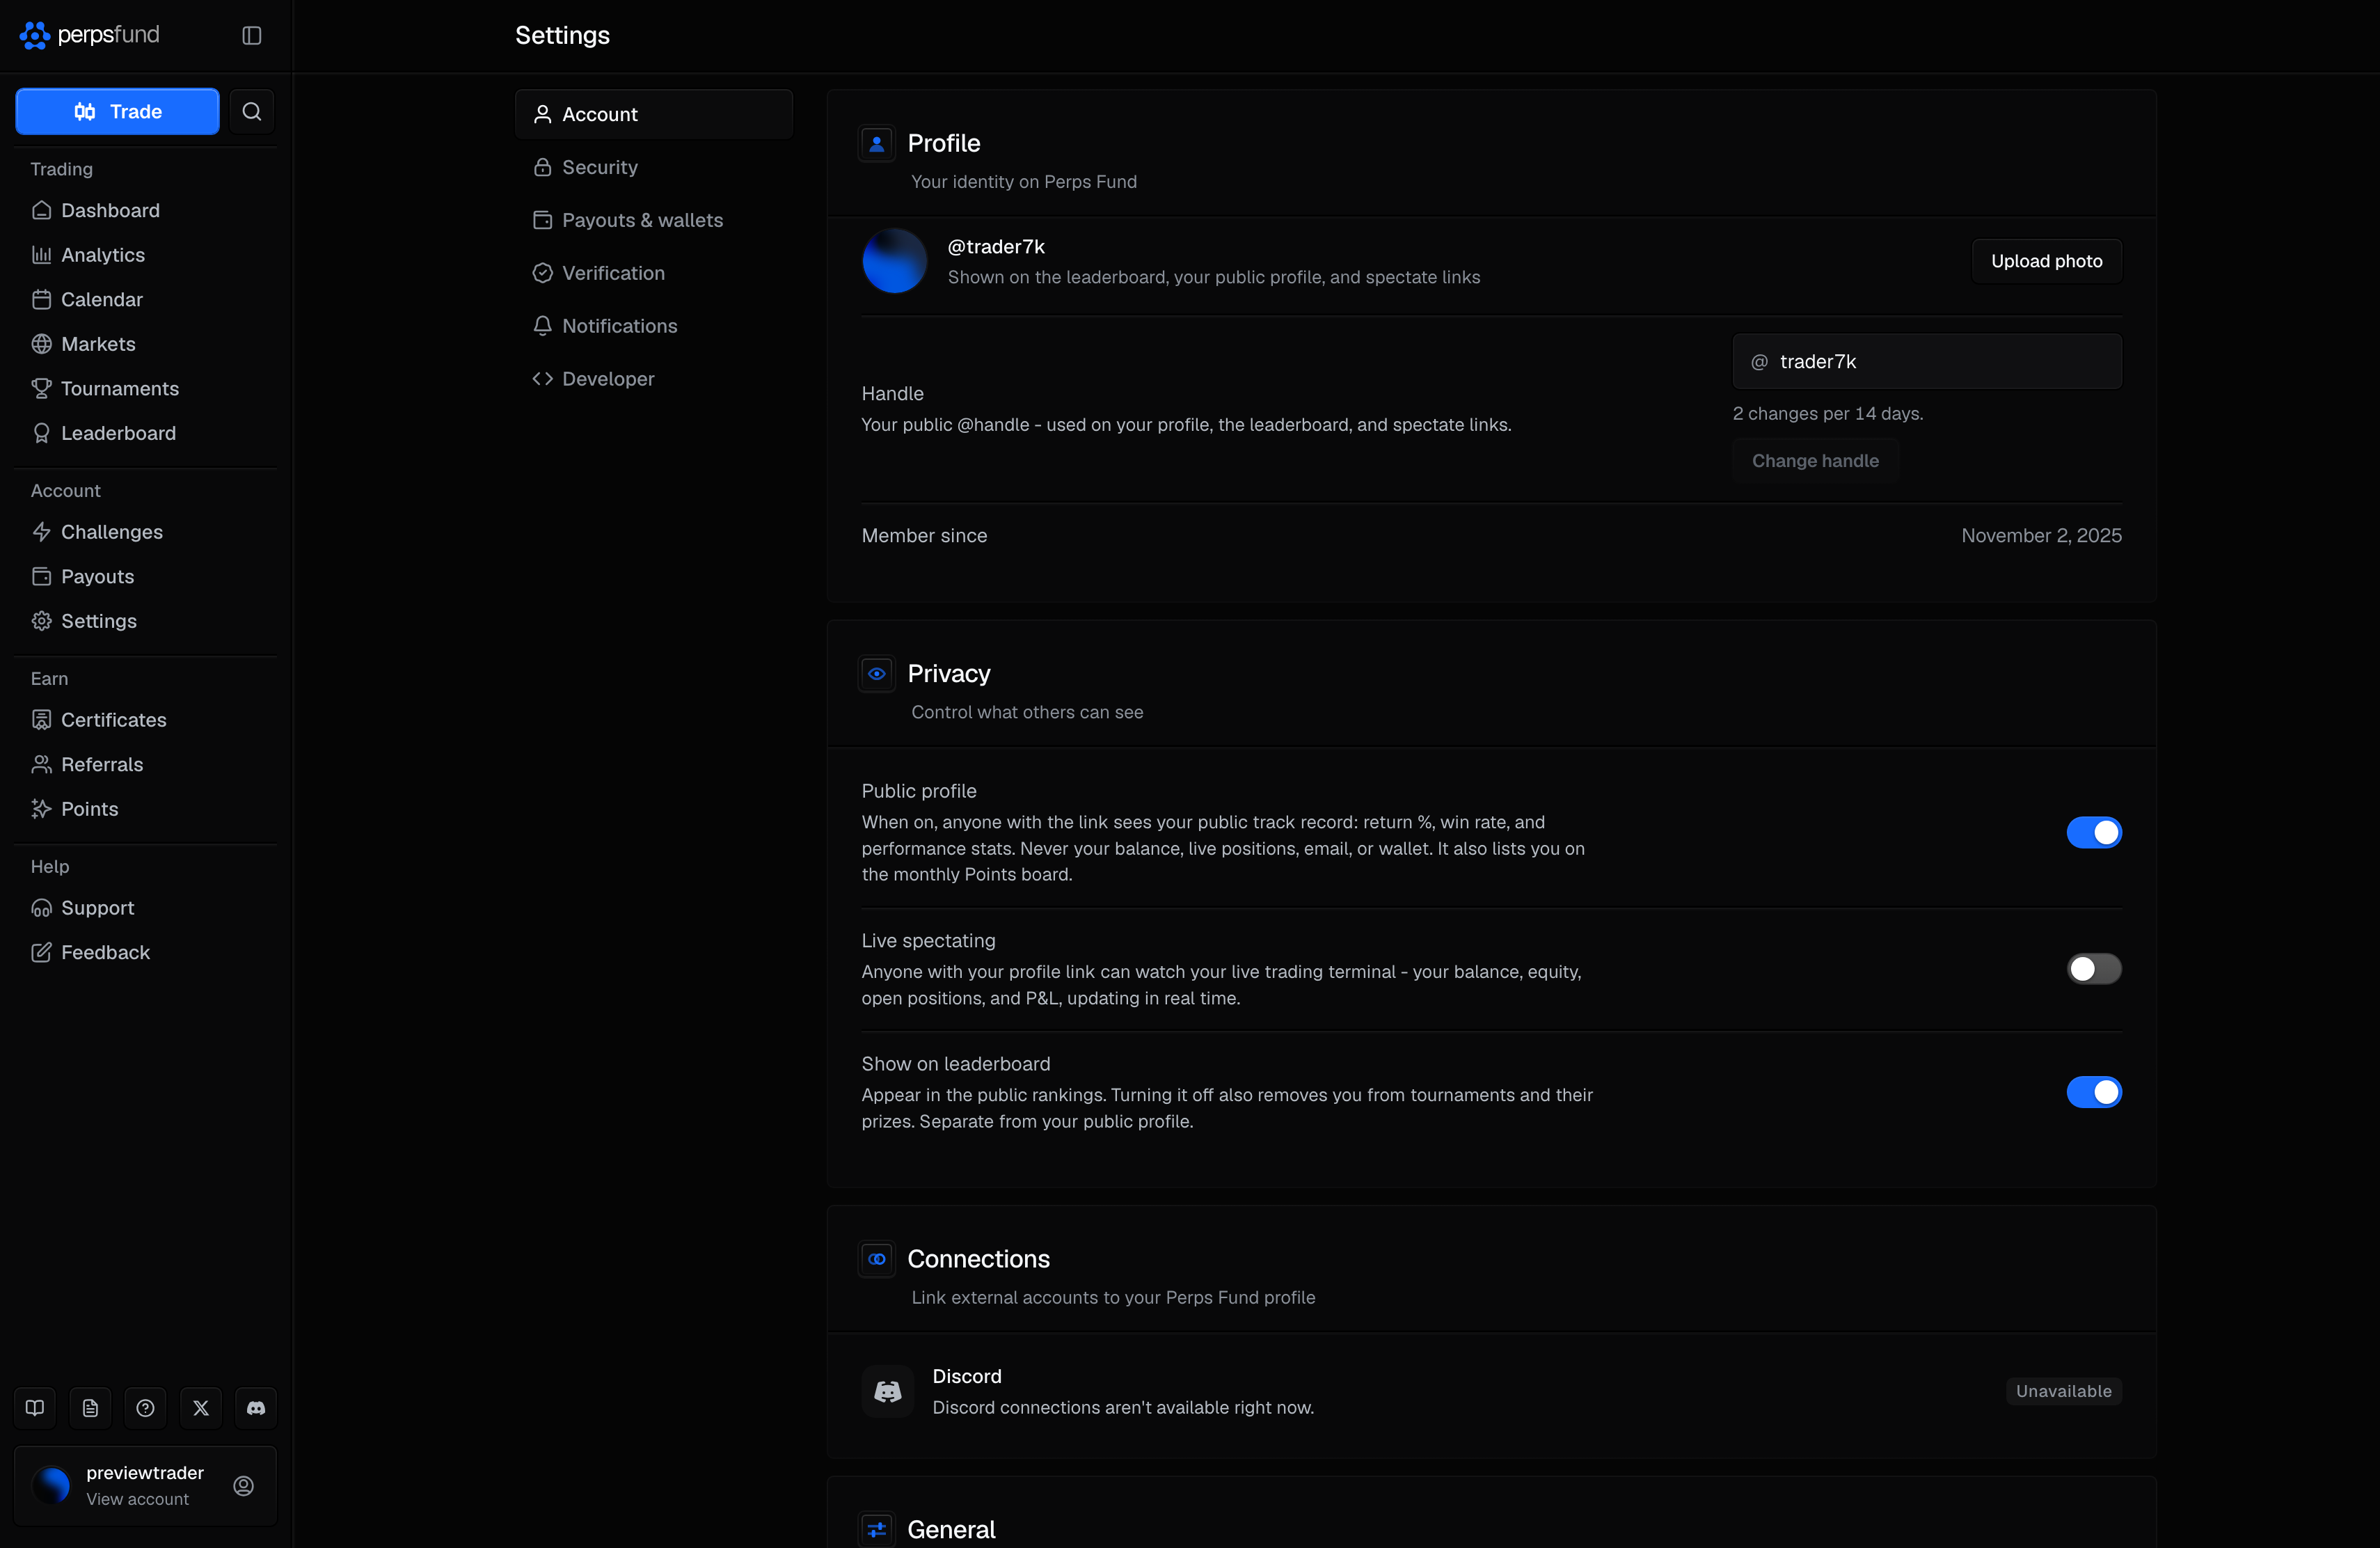
Task: Open Referrals in the sidebar
Action: coord(145,764)
